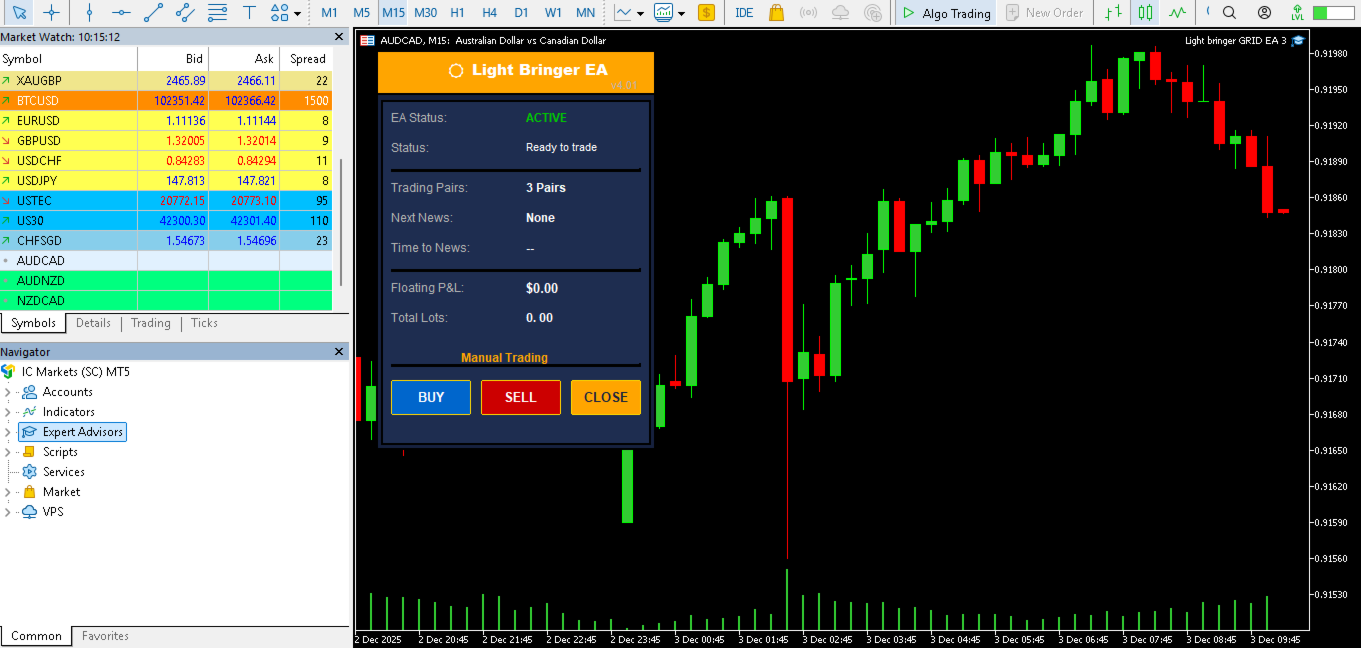Viewport: 1361px width, 648px height.
Task: Click the Light bringer GRID EA label
Action: pos(1236,41)
